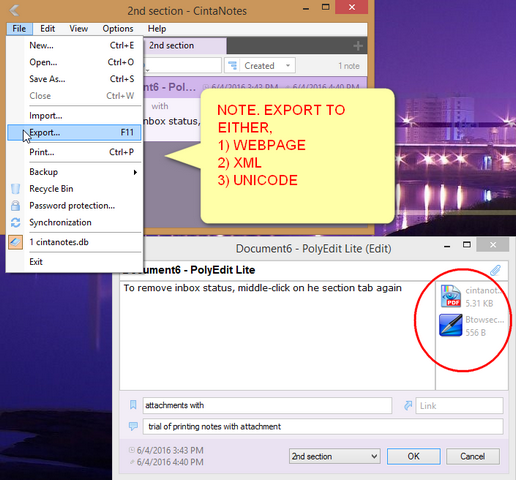
Task: Click the back arrow in CintaNotes title bar
Action: 15,10
